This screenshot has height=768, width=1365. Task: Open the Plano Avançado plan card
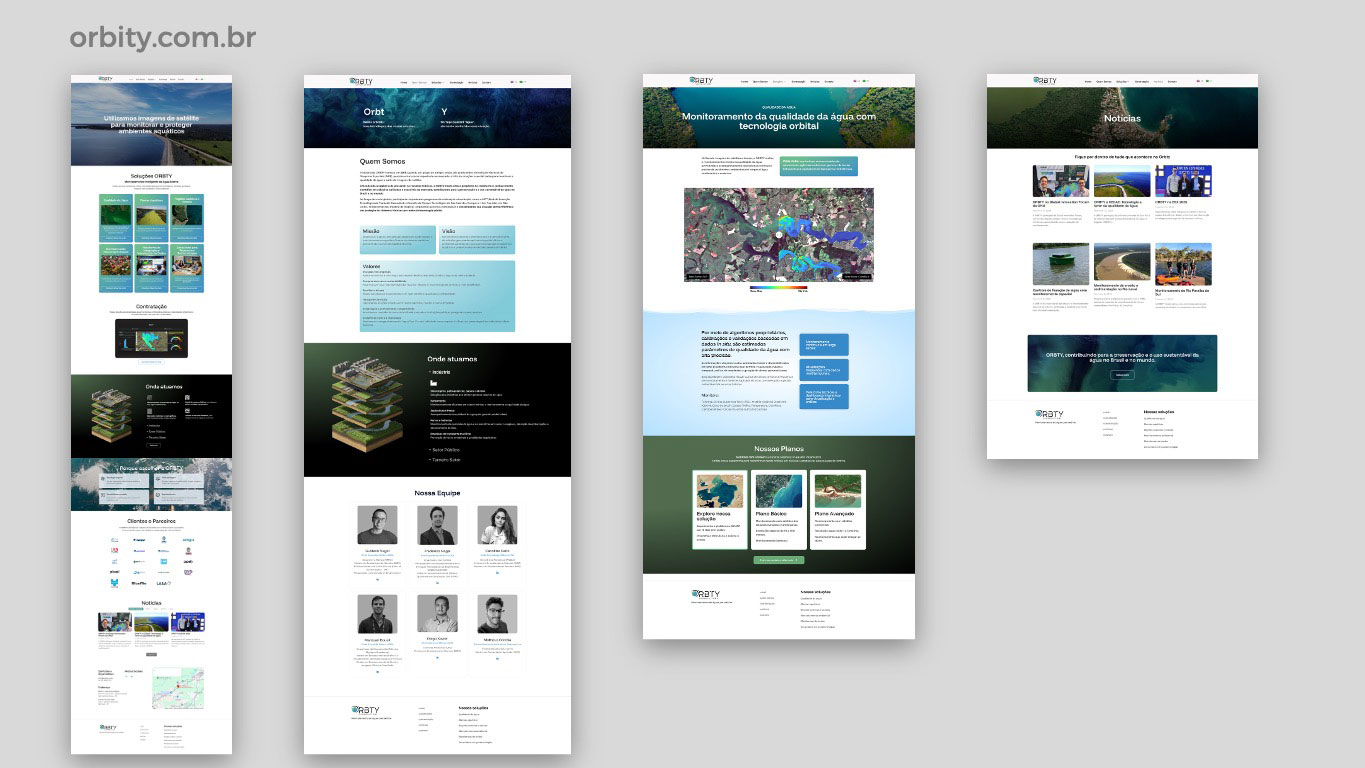[837, 510]
